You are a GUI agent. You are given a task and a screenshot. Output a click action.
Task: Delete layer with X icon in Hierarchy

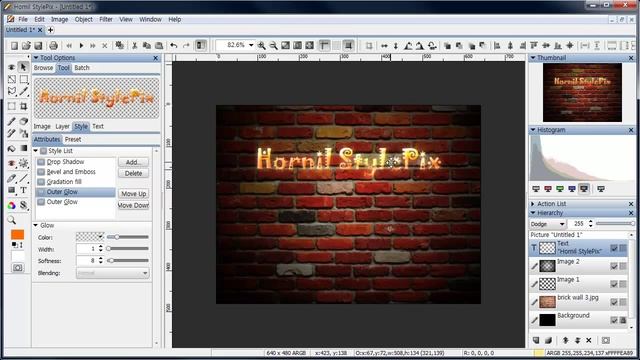click(589, 340)
